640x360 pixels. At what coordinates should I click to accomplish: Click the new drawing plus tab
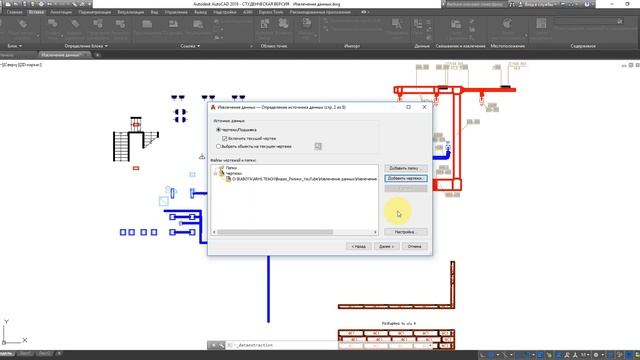(98, 55)
